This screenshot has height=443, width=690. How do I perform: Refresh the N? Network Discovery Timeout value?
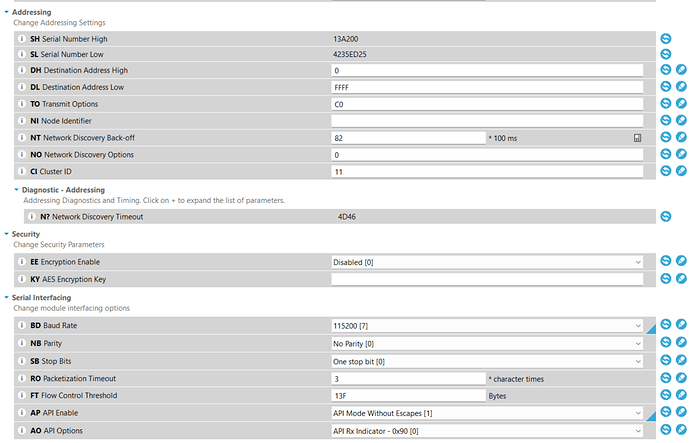[x=666, y=216]
